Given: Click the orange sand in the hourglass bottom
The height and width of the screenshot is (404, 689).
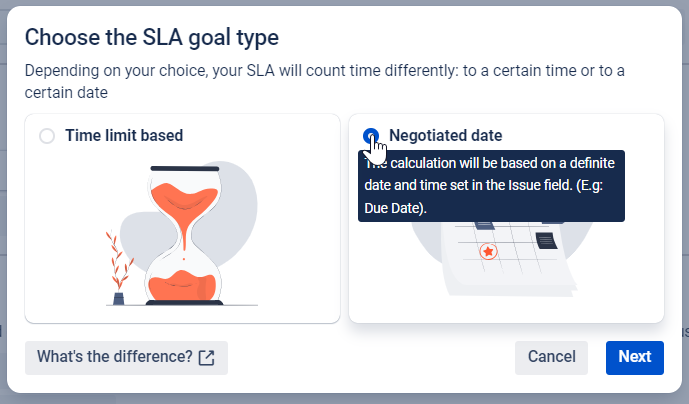Looking at the screenshot, I should tap(182, 285).
